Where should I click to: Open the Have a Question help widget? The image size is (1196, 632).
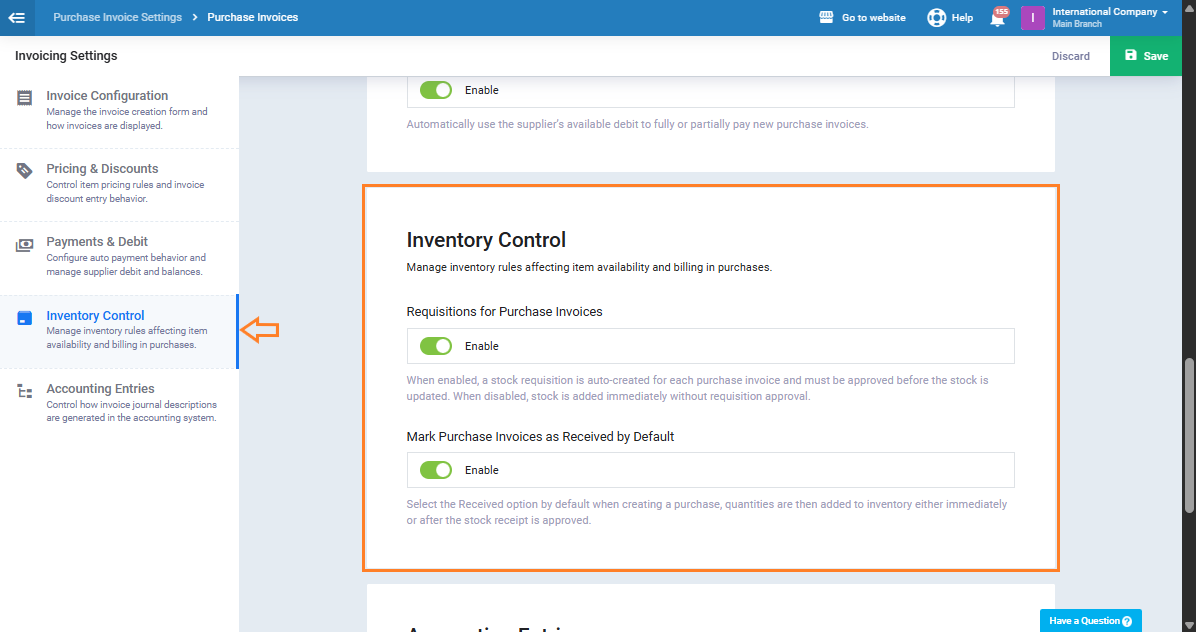pos(1090,620)
